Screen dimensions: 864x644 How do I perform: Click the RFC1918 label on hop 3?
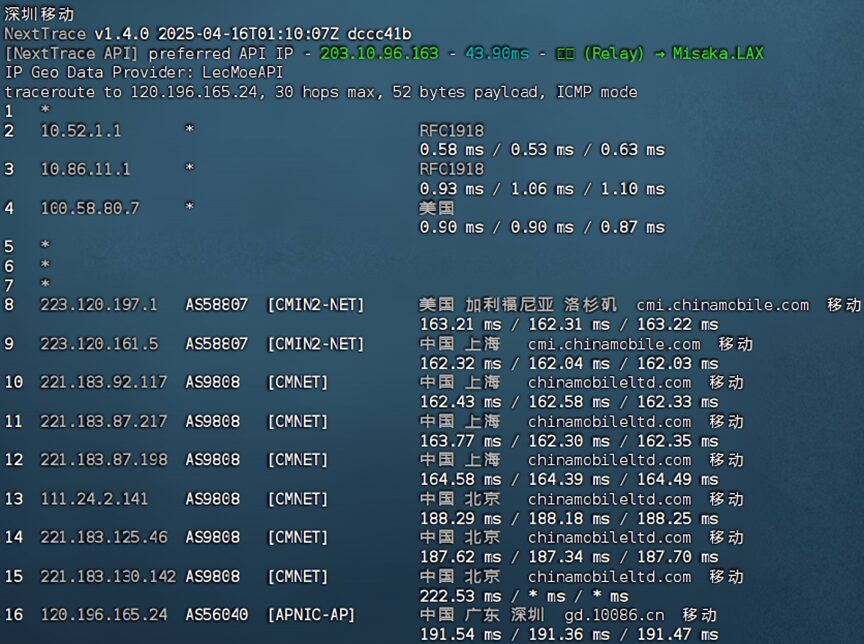coord(451,169)
